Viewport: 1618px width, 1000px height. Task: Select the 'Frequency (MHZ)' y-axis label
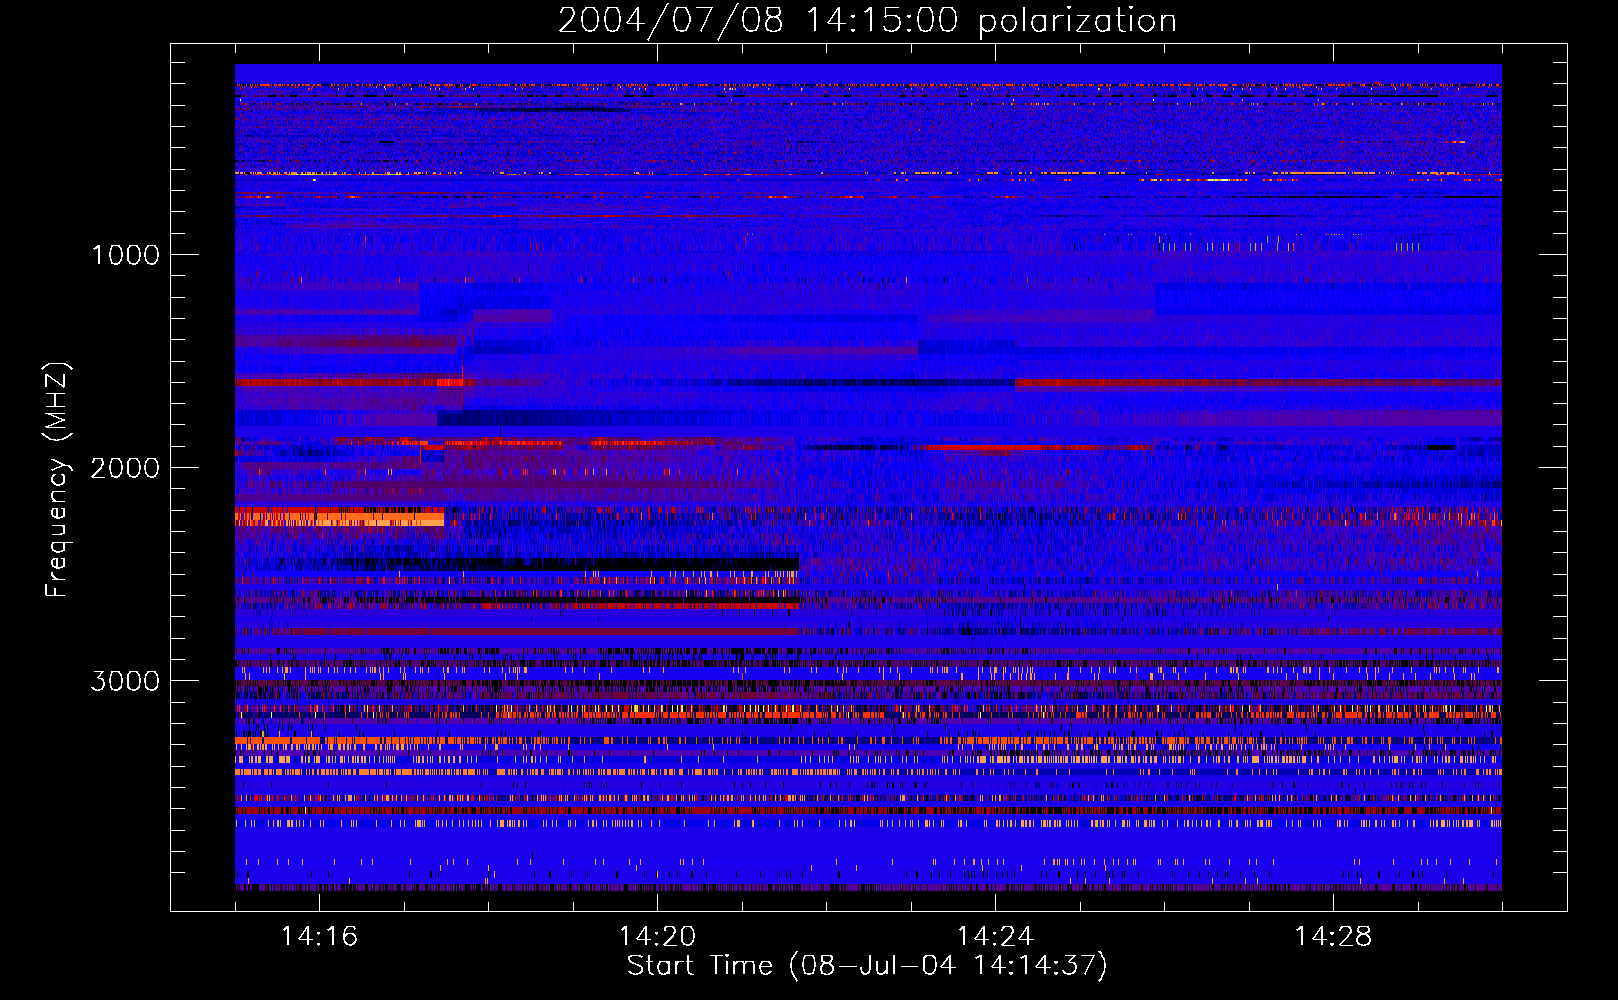click(57, 481)
